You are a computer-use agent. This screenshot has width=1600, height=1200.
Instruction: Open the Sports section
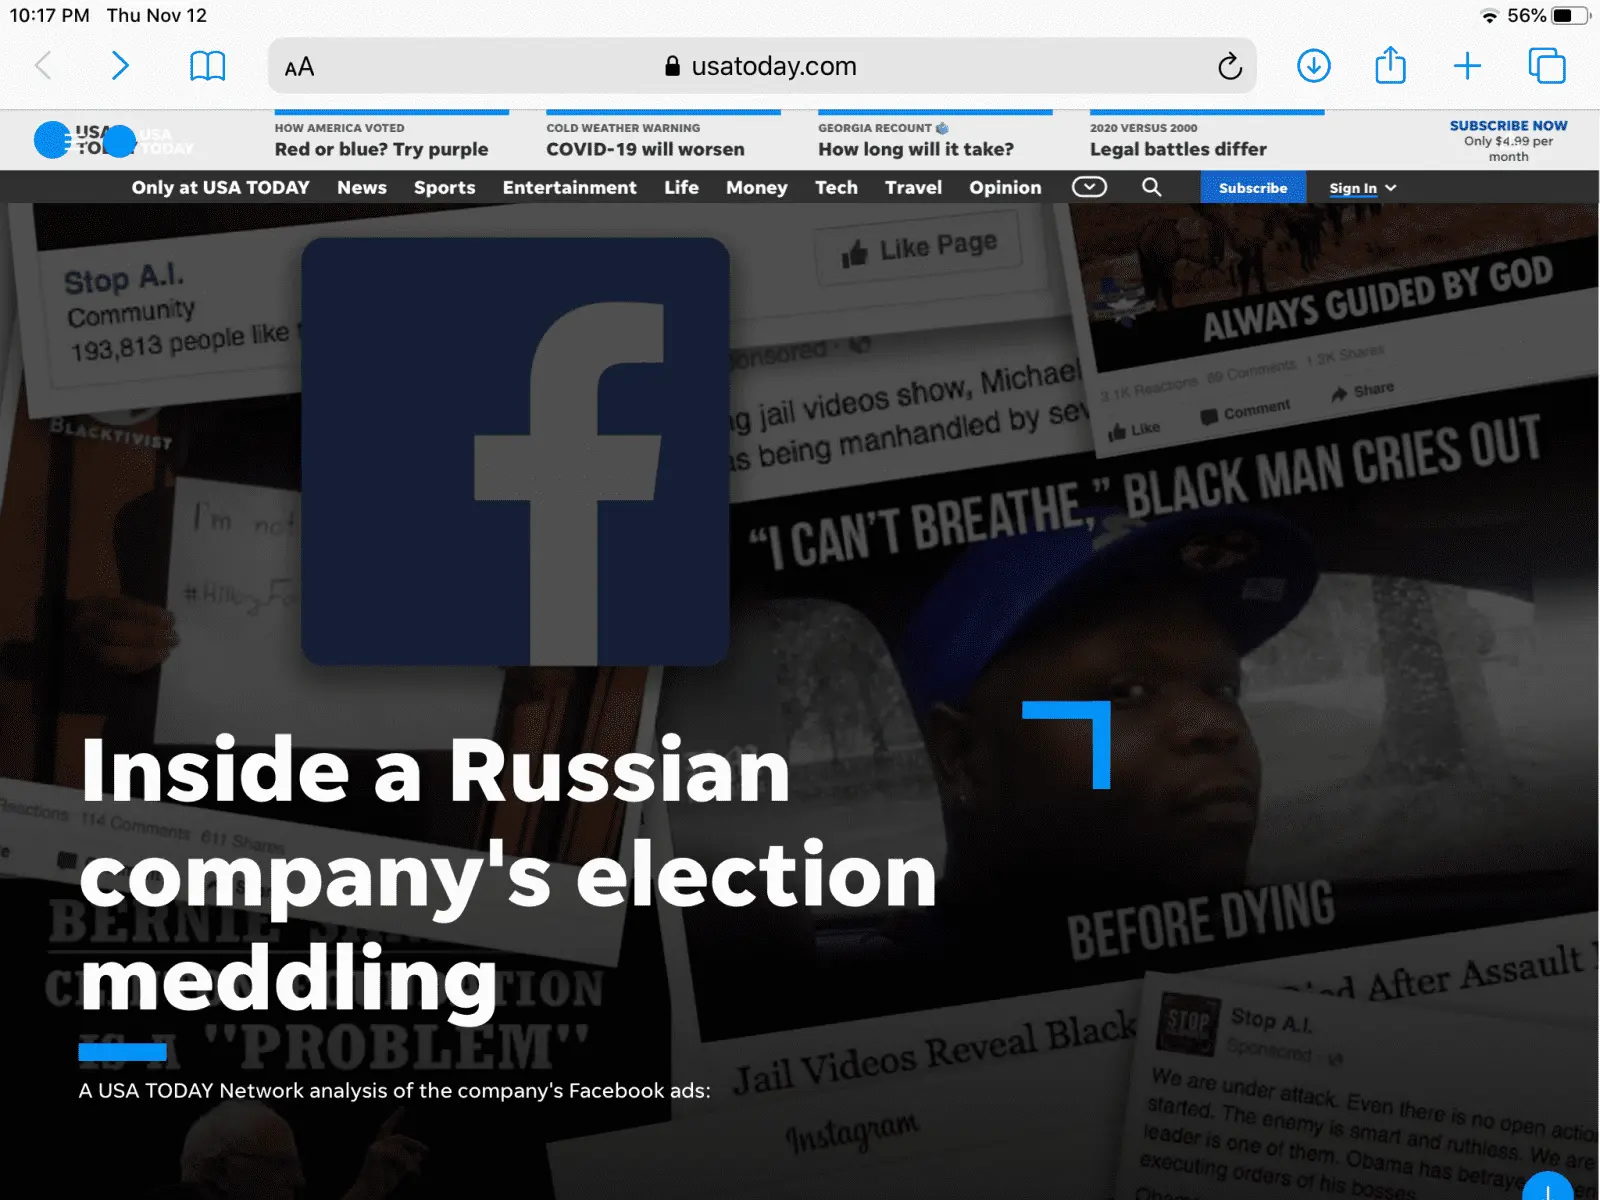[x=444, y=187]
